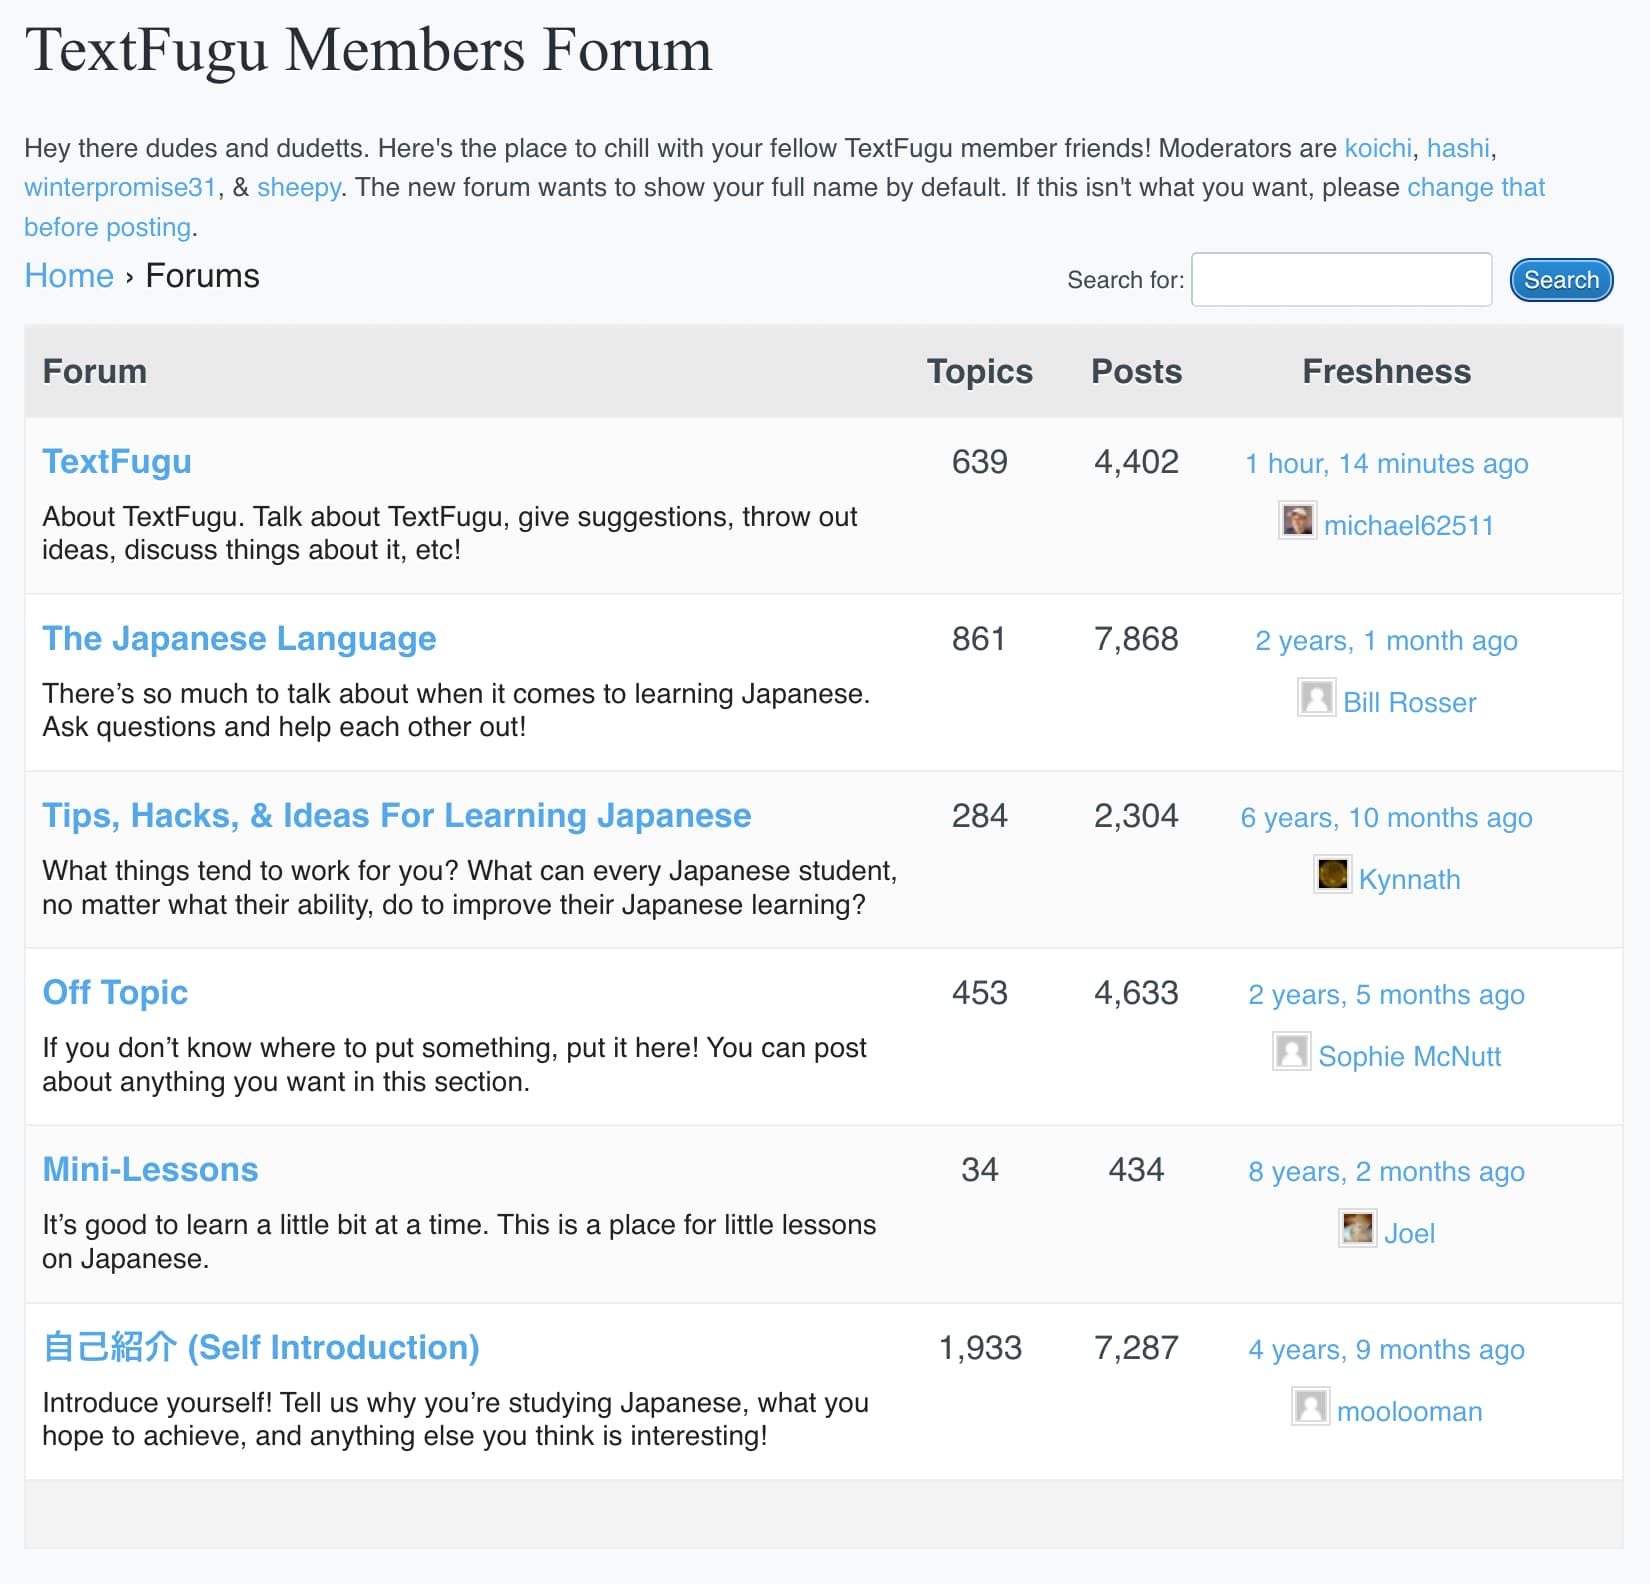The image size is (1650, 1584).
Task: Click Sophie McNutt's avatar icon
Action: [x=1291, y=1051]
